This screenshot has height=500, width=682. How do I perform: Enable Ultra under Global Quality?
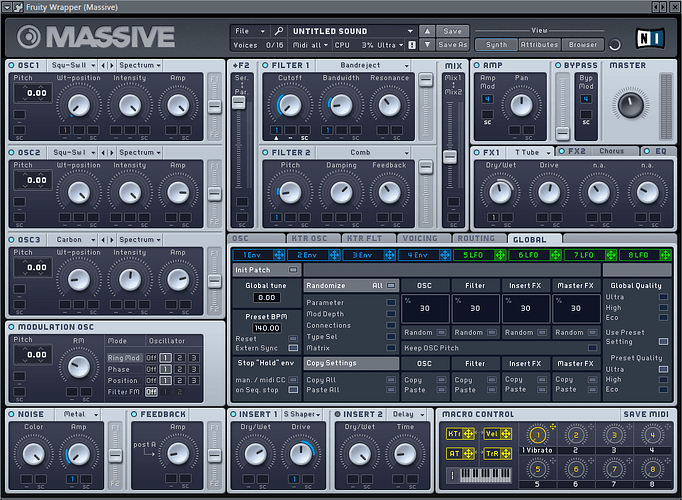[x=663, y=297]
